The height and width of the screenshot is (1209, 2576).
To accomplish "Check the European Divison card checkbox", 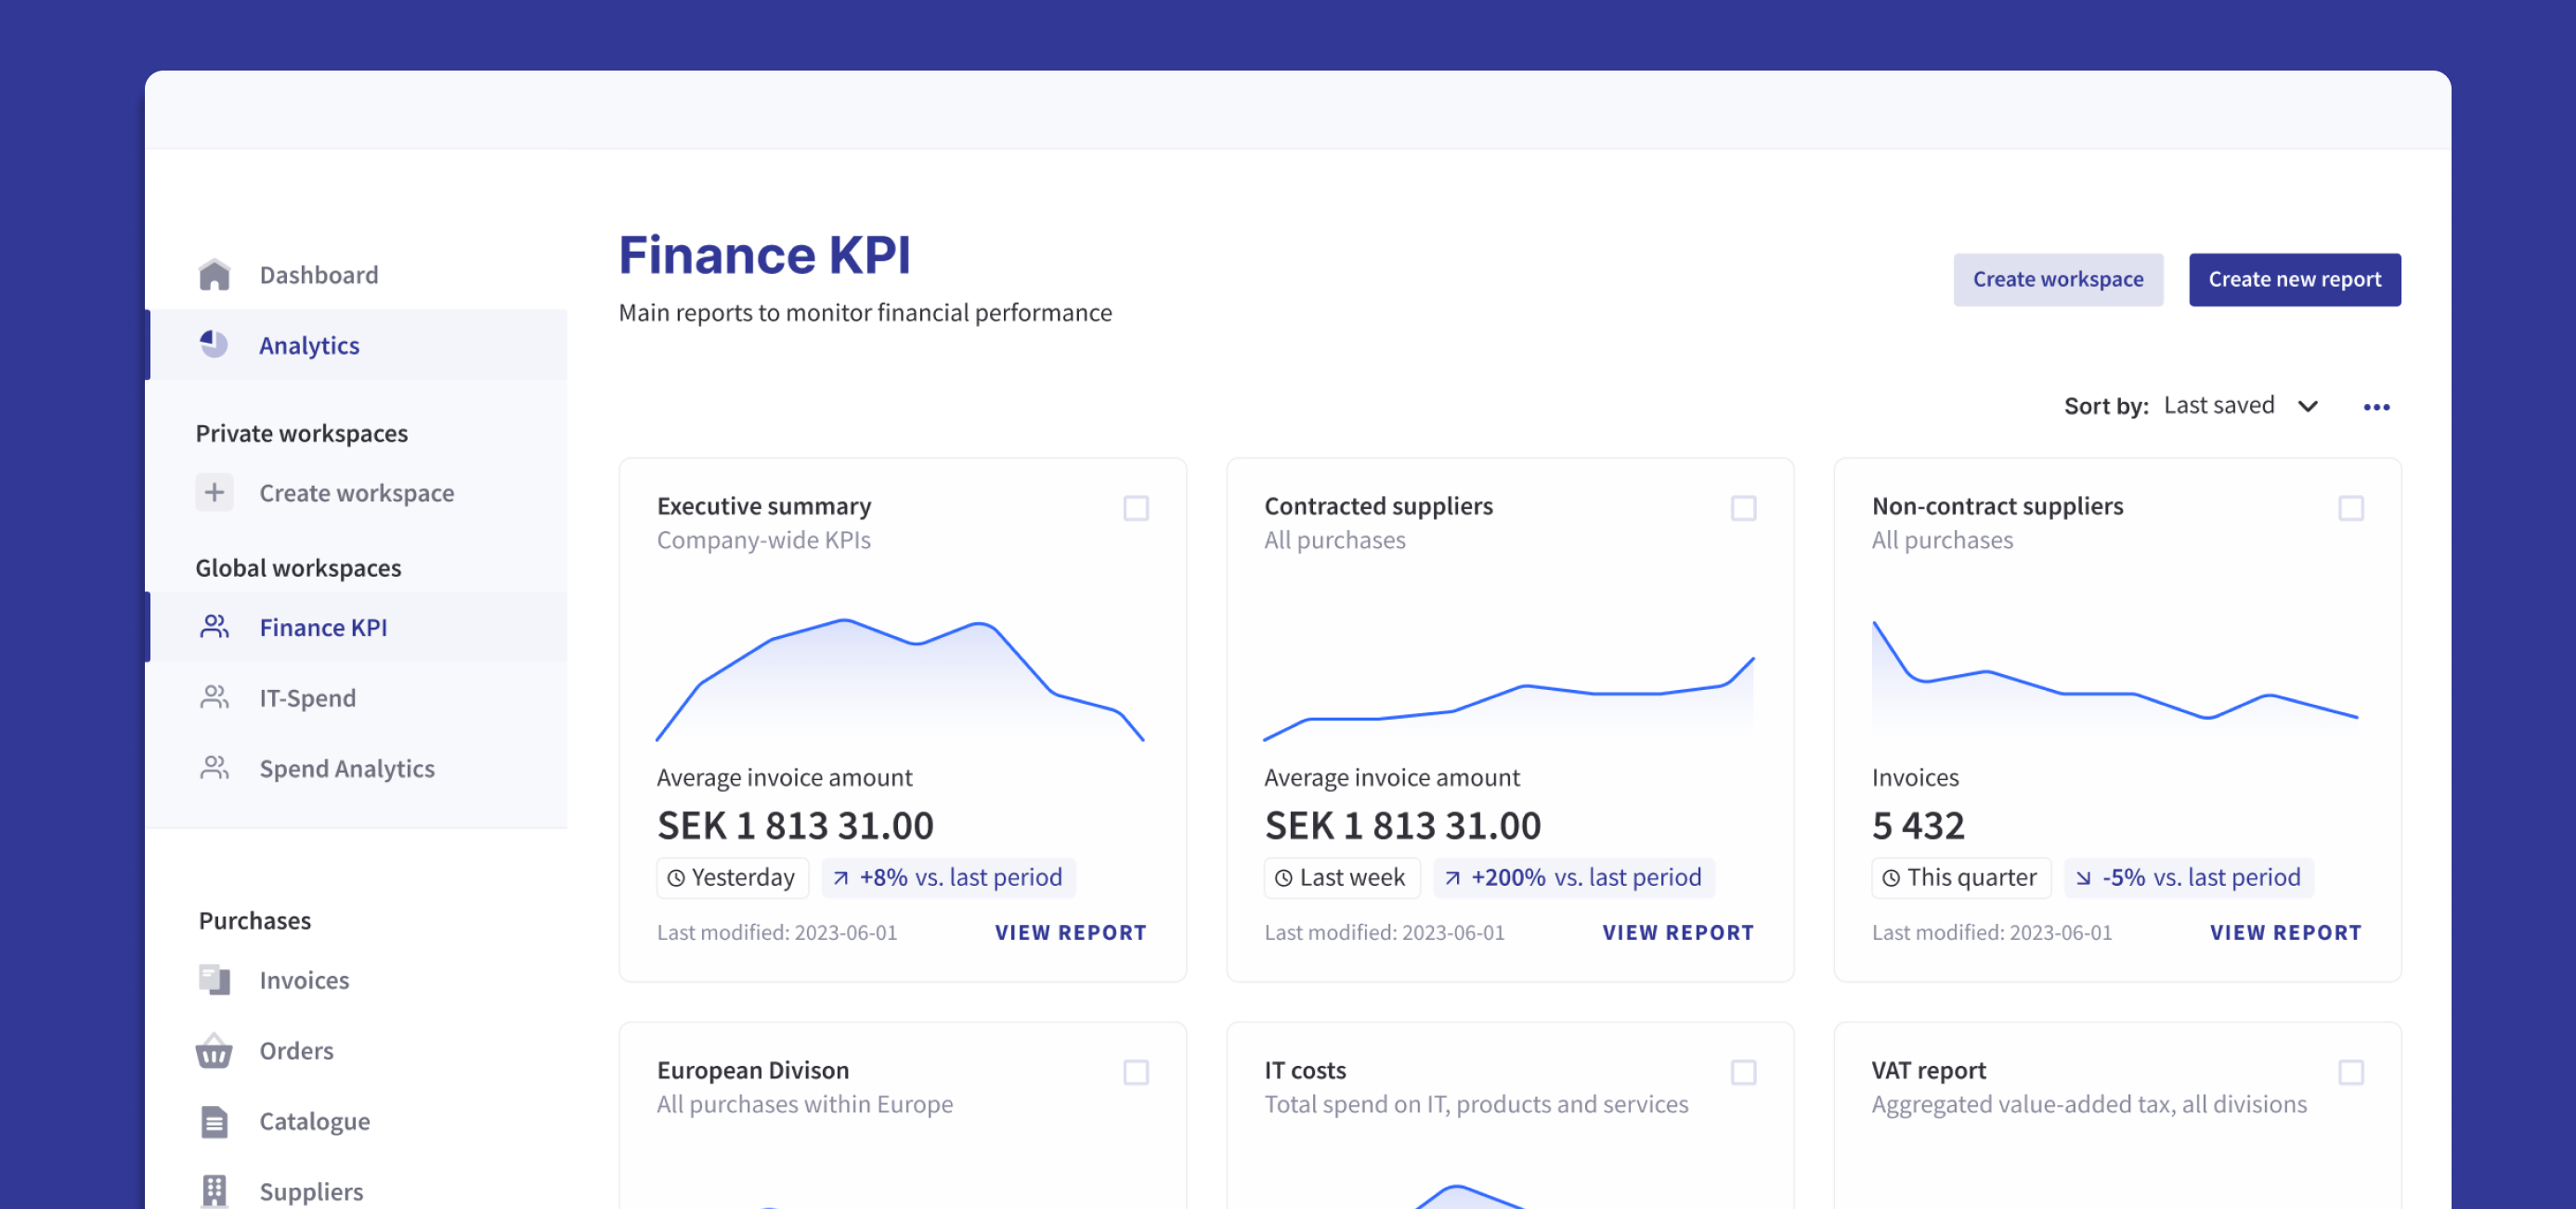I will (x=1136, y=1072).
